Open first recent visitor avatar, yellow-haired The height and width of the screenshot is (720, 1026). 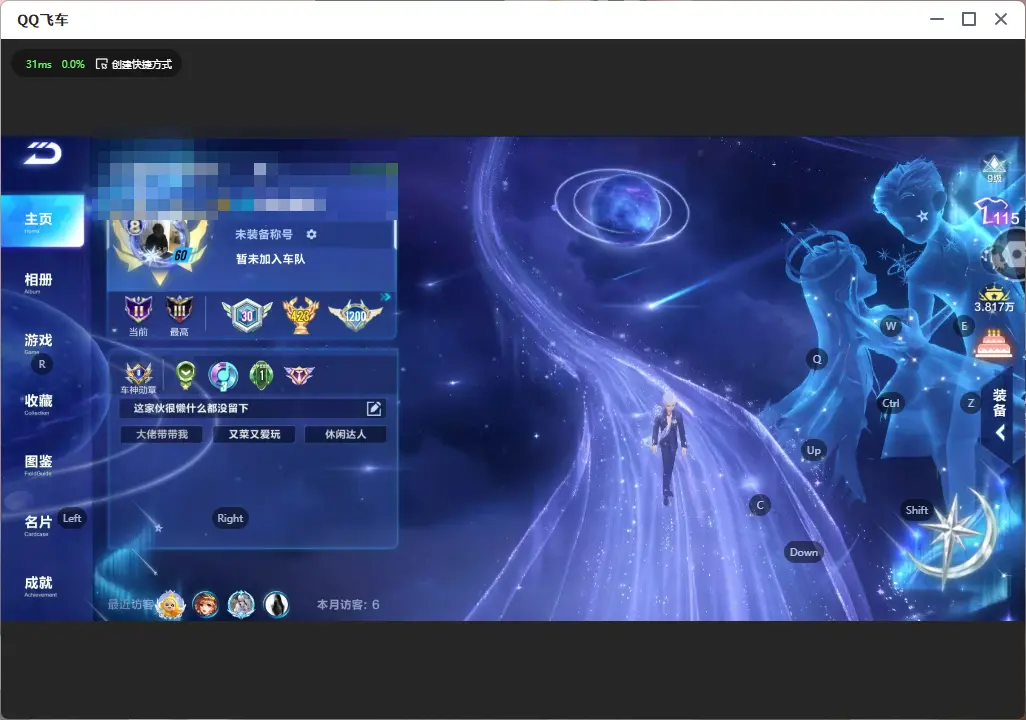pos(171,604)
